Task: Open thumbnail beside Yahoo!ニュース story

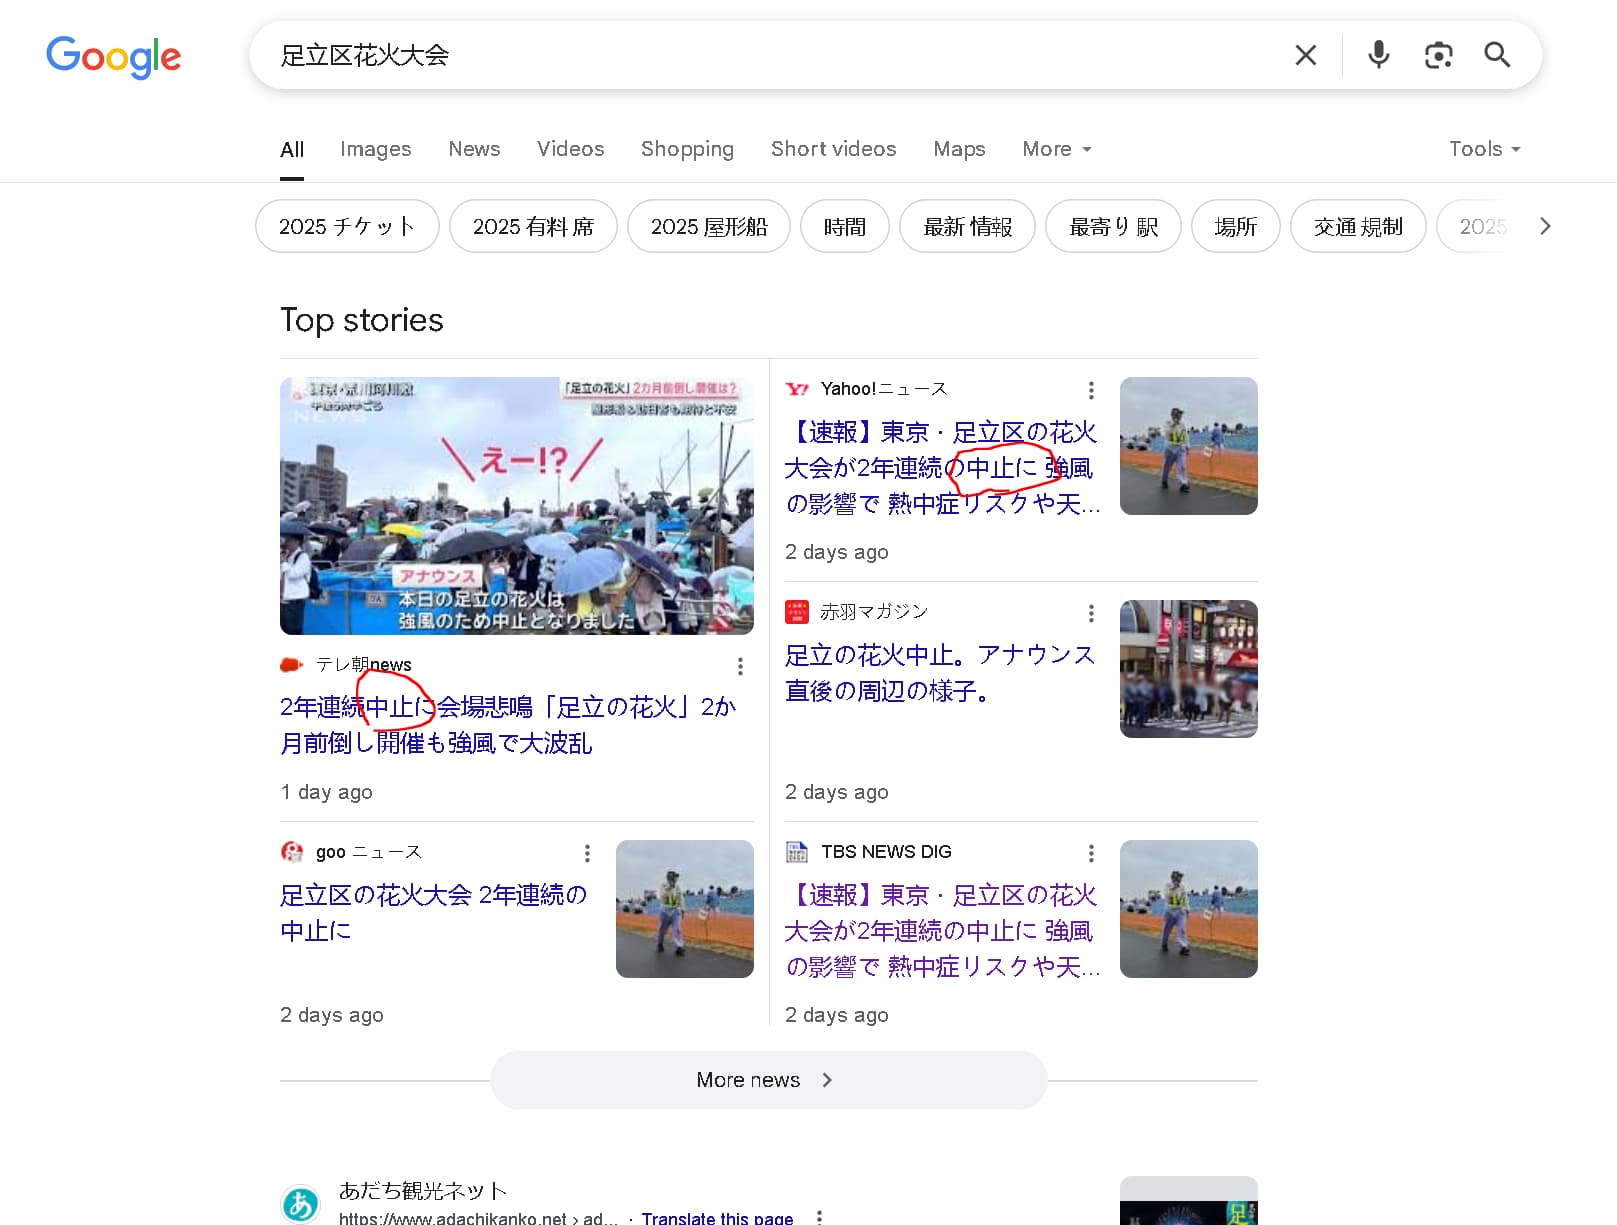Action: pyautogui.click(x=1189, y=446)
